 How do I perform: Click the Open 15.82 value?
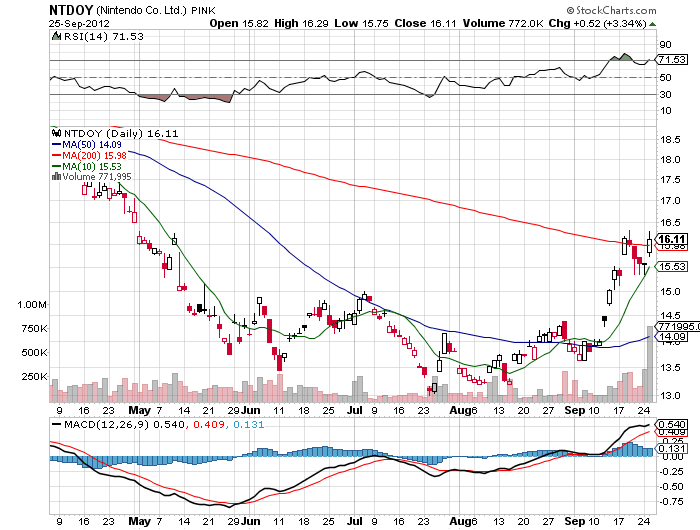(239, 23)
